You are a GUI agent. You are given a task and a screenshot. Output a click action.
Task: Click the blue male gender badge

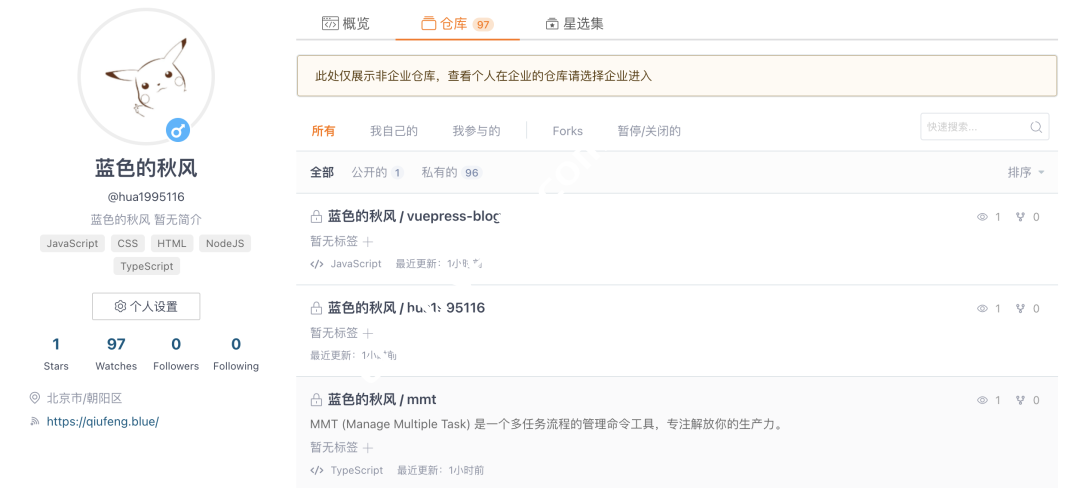[178, 129]
